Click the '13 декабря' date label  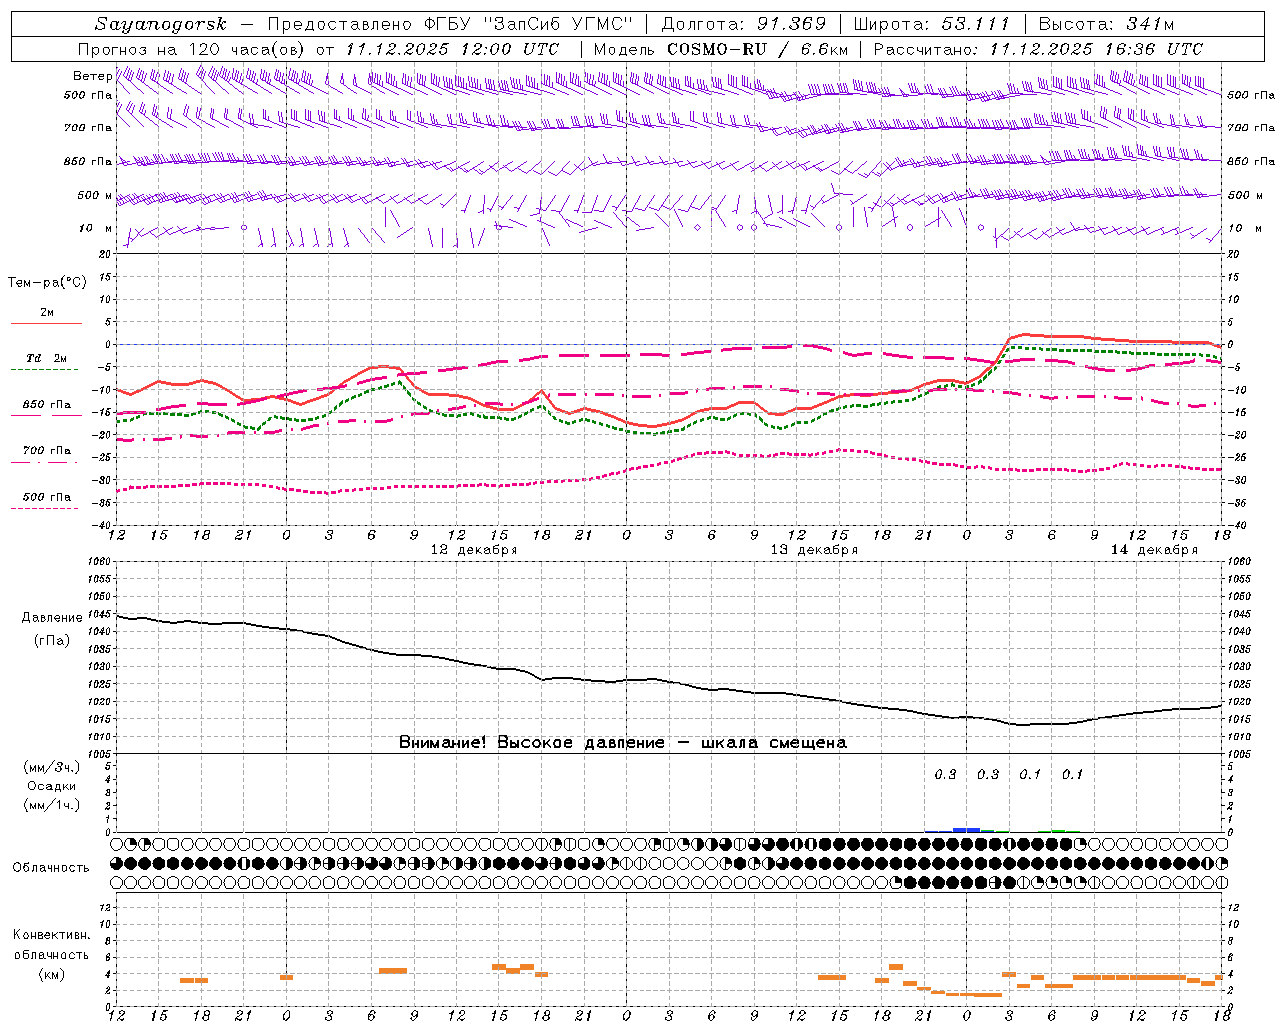813,550
